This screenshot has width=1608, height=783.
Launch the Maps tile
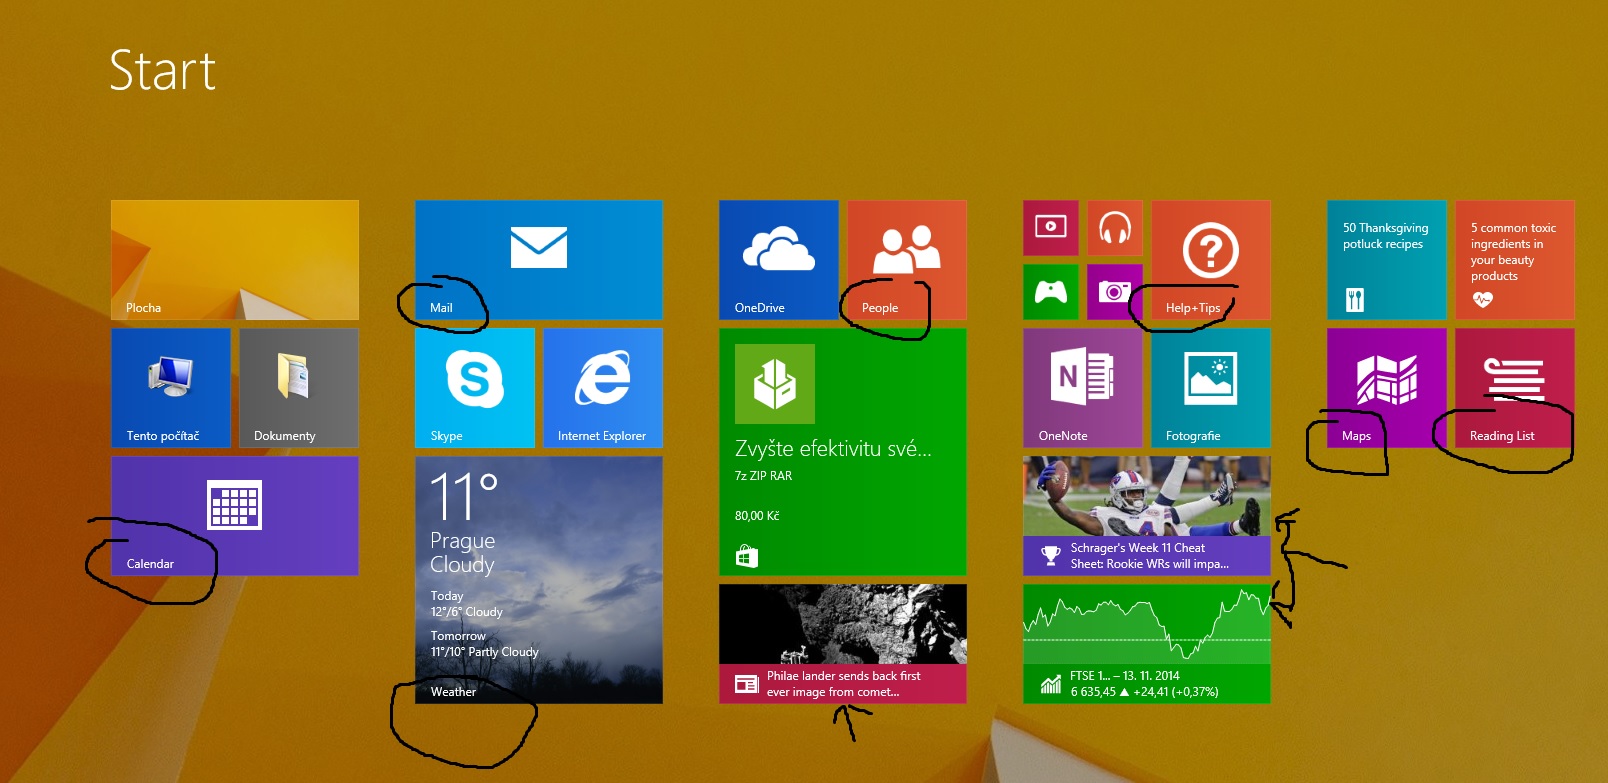[x=1387, y=388]
